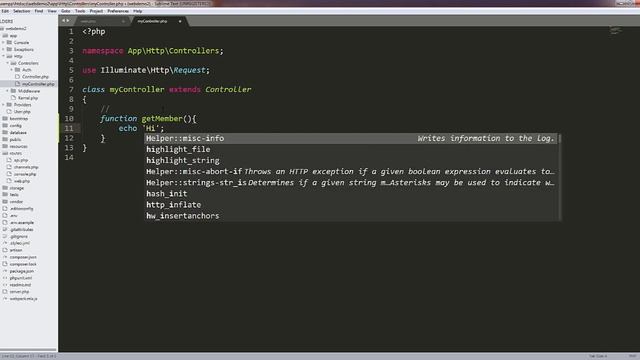
Task: Choose Helper::strings-str_is autocomplete suggestion
Action: pos(351,182)
